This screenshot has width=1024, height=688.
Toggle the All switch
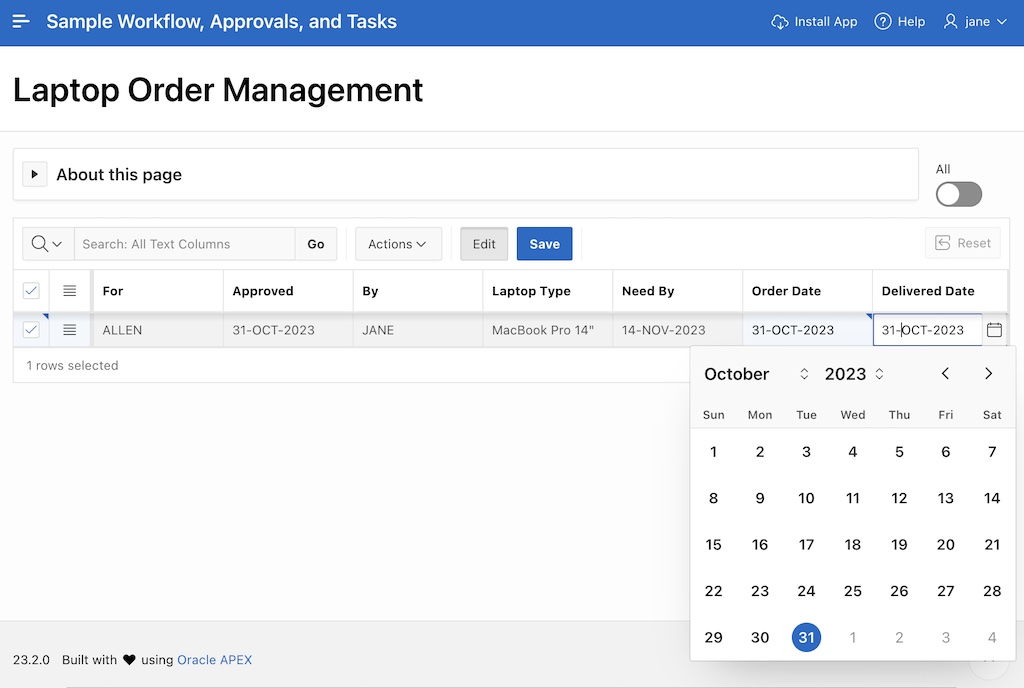pyautogui.click(x=958, y=194)
